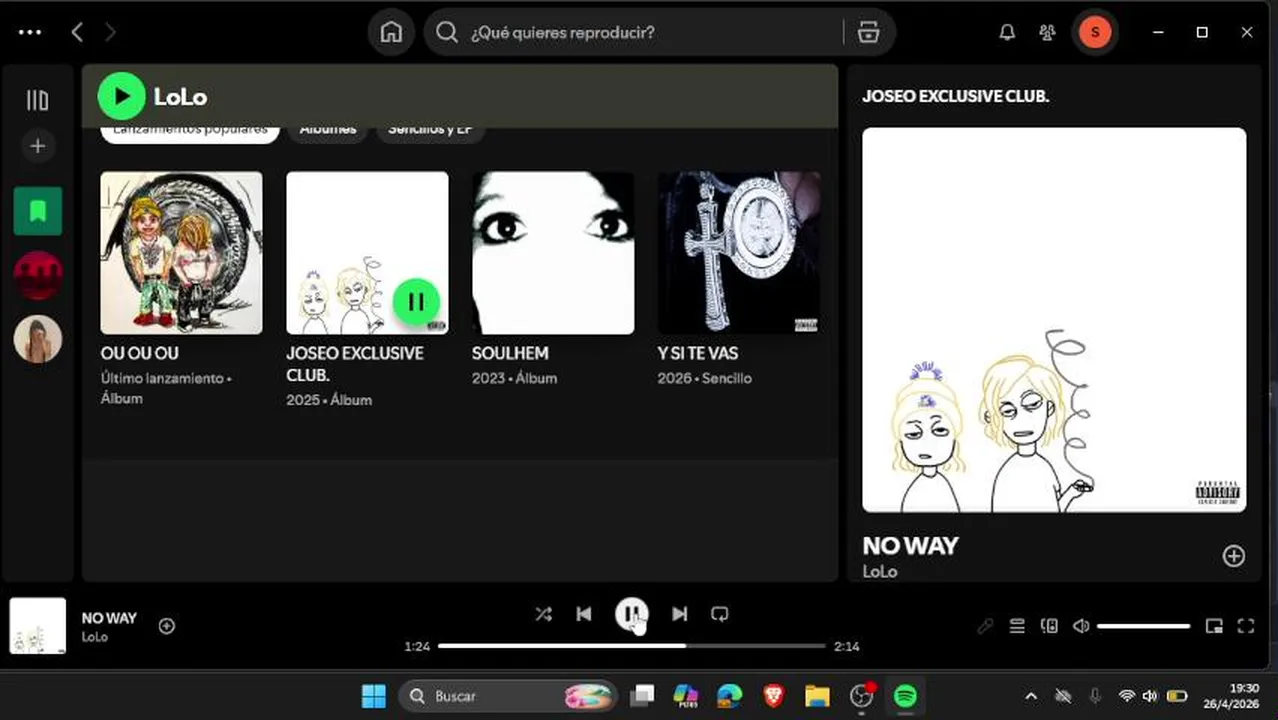The image size is (1278, 720).
Task: Open File Explorer from taskbar
Action: (x=817, y=696)
